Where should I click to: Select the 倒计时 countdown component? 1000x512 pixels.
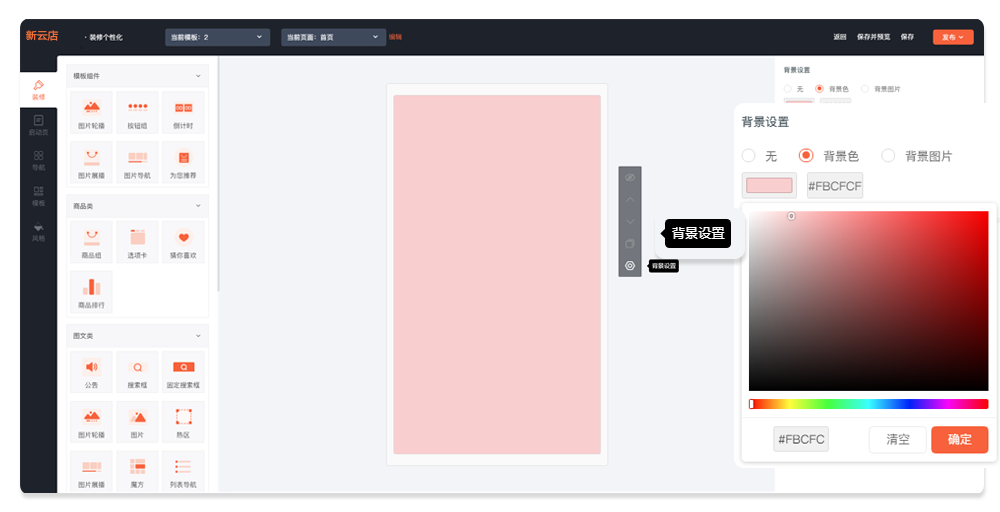[x=184, y=111]
